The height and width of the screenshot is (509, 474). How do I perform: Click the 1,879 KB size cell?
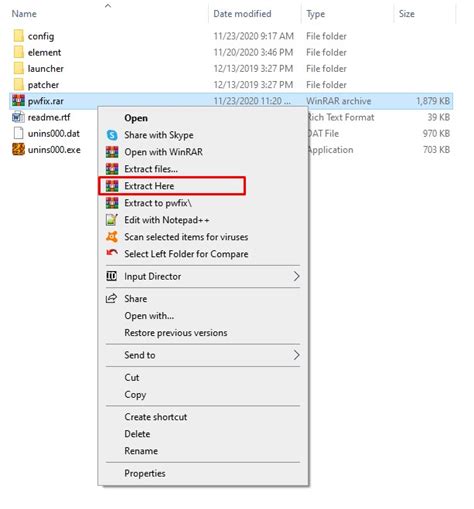tap(433, 101)
